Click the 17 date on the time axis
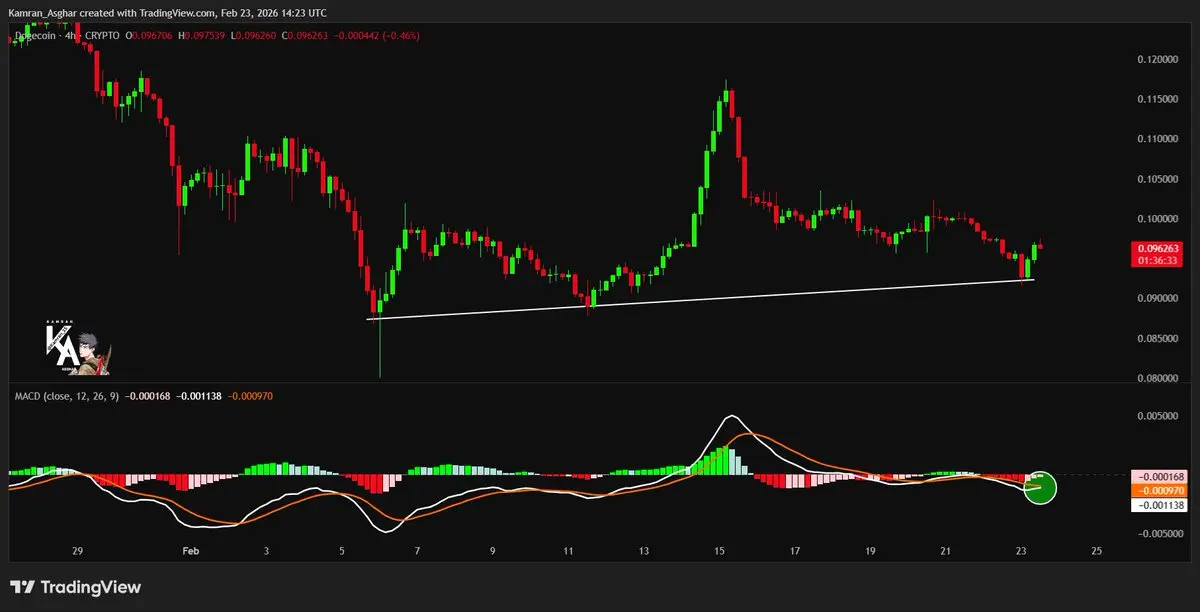Image resolution: width=1200 pixels, height=612 pixels. tap(795, 551)
